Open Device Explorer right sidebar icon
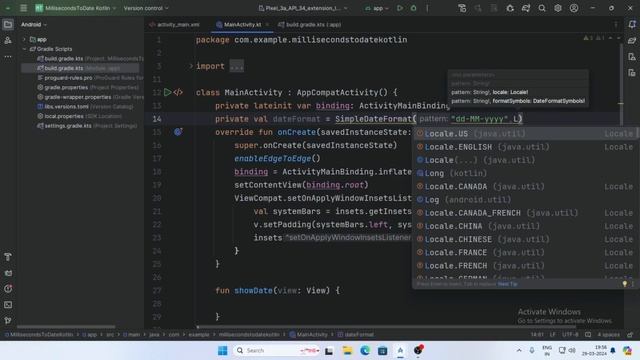640x360 pixels. pos(632,57)
